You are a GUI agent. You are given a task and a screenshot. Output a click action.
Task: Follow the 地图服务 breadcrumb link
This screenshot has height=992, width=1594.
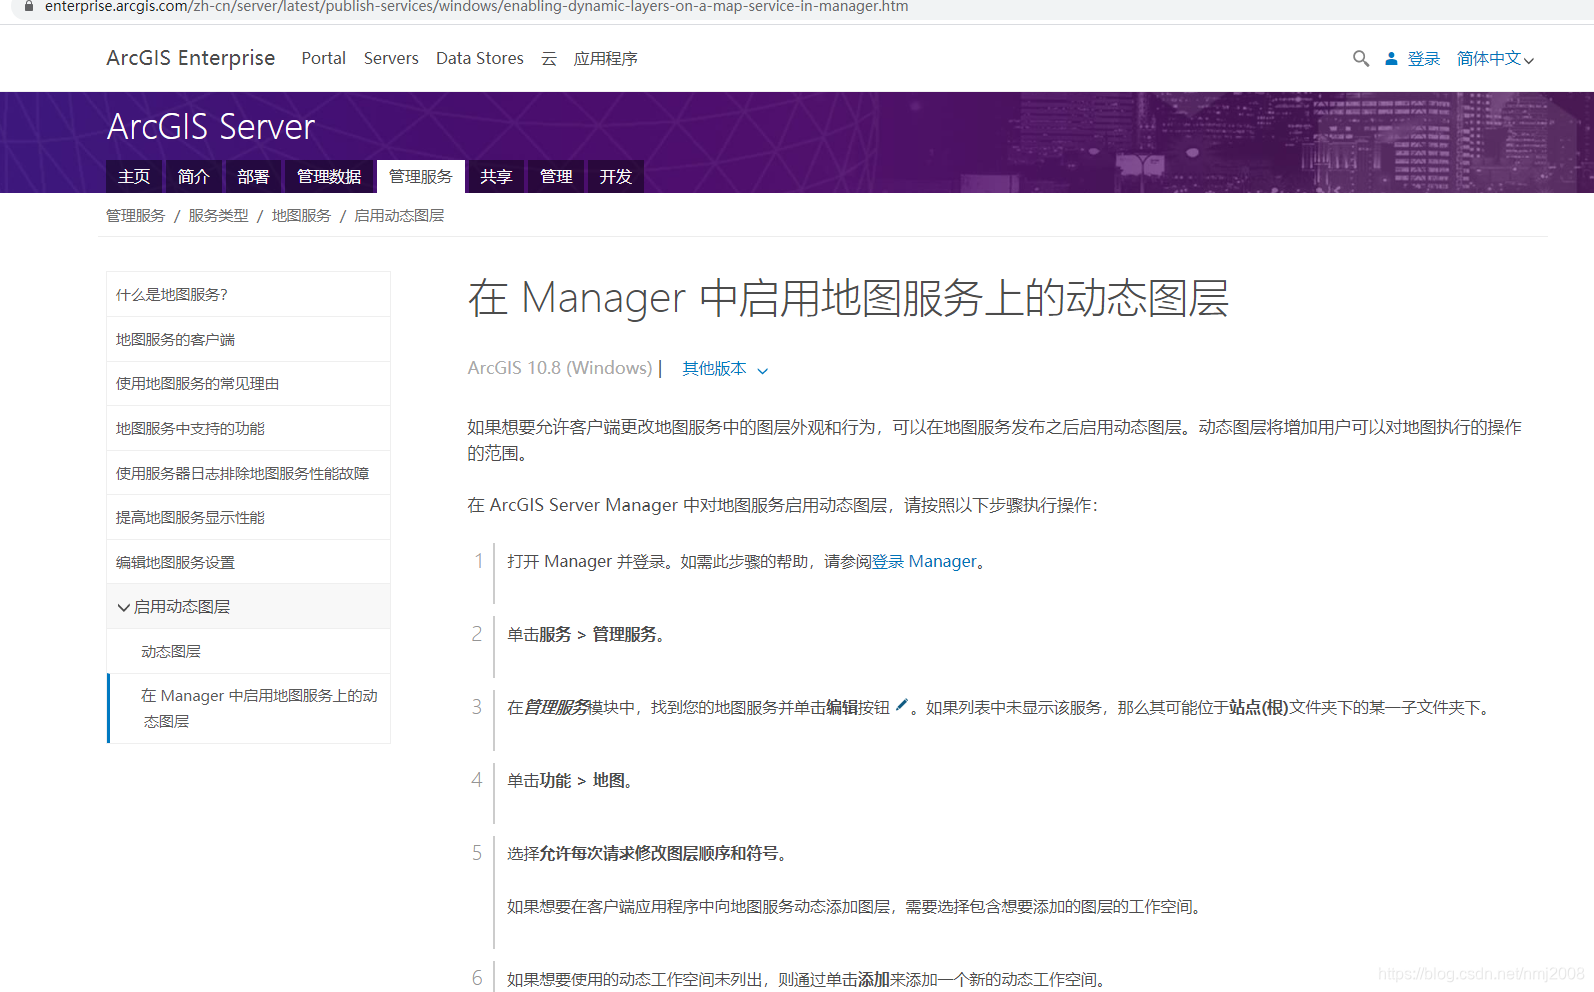click(x=301, y=216)
